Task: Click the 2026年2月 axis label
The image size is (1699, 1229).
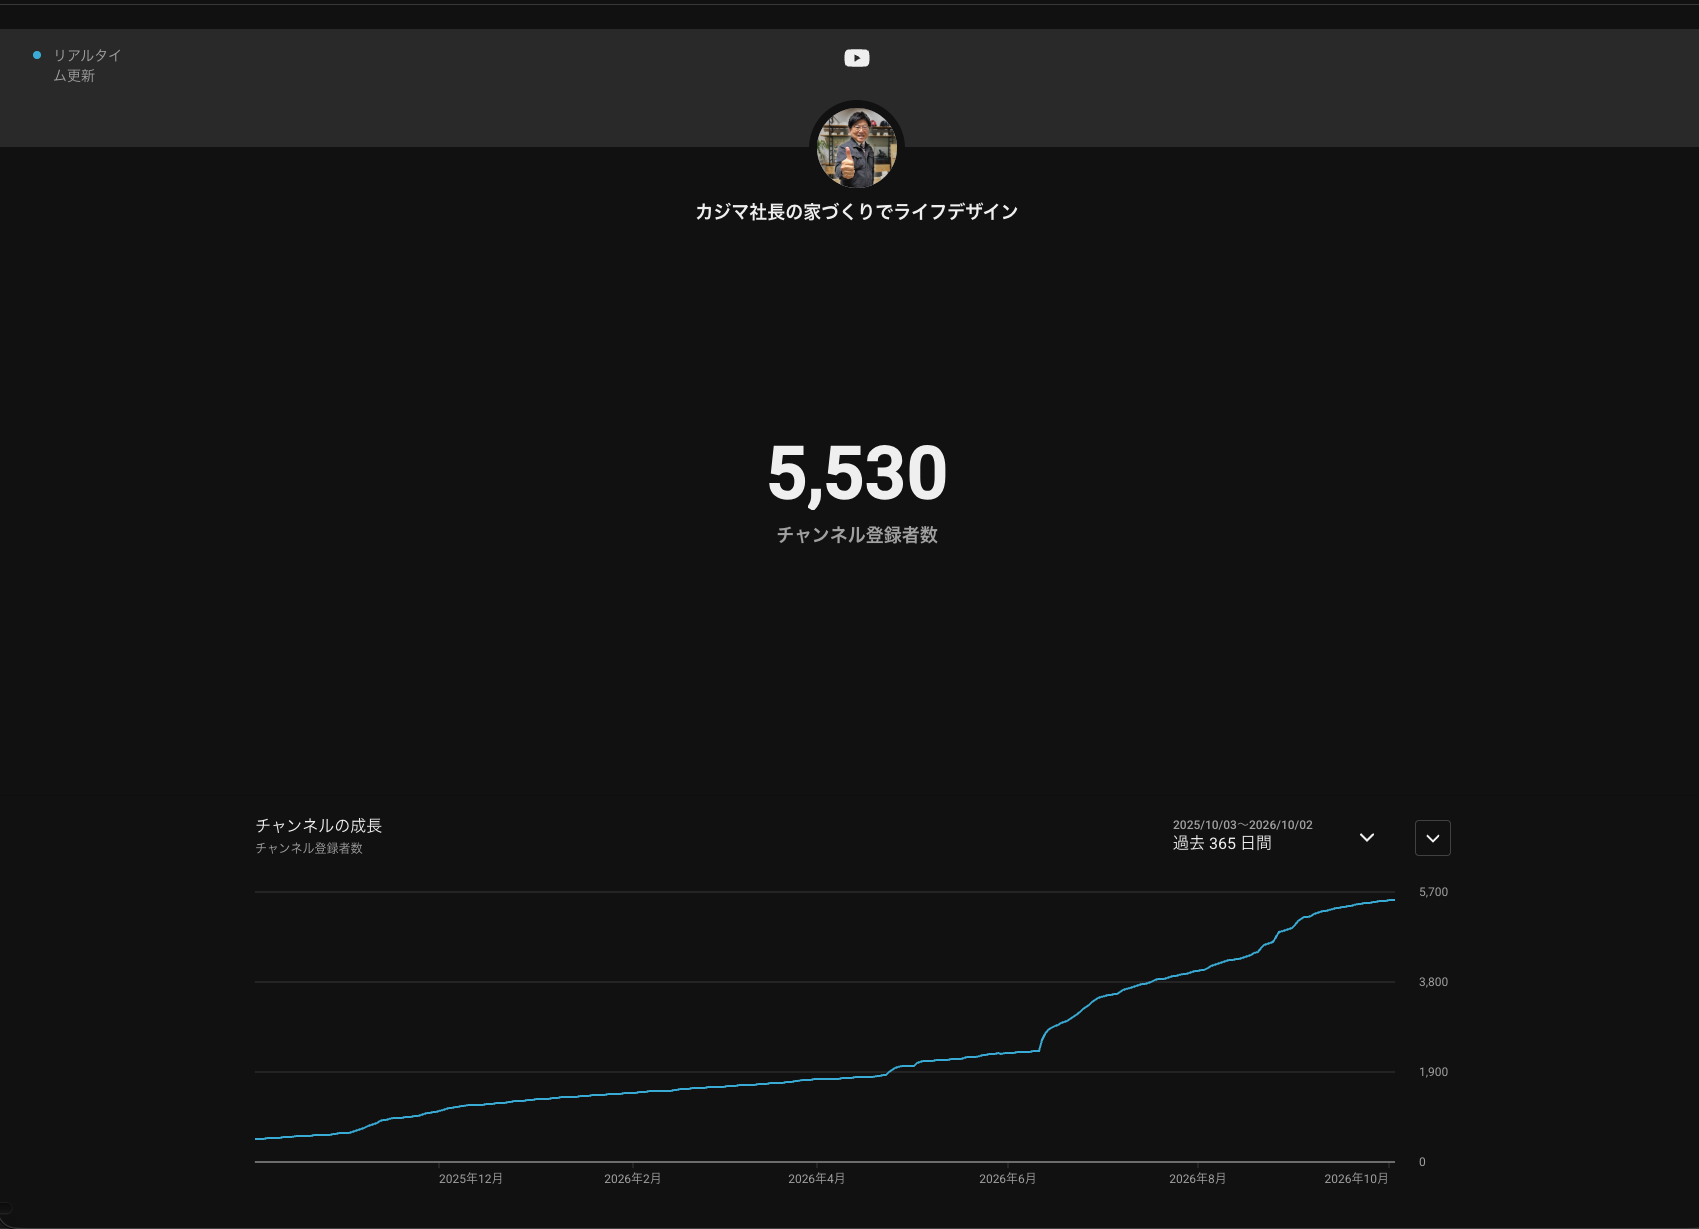Action: coord(633,1179)
